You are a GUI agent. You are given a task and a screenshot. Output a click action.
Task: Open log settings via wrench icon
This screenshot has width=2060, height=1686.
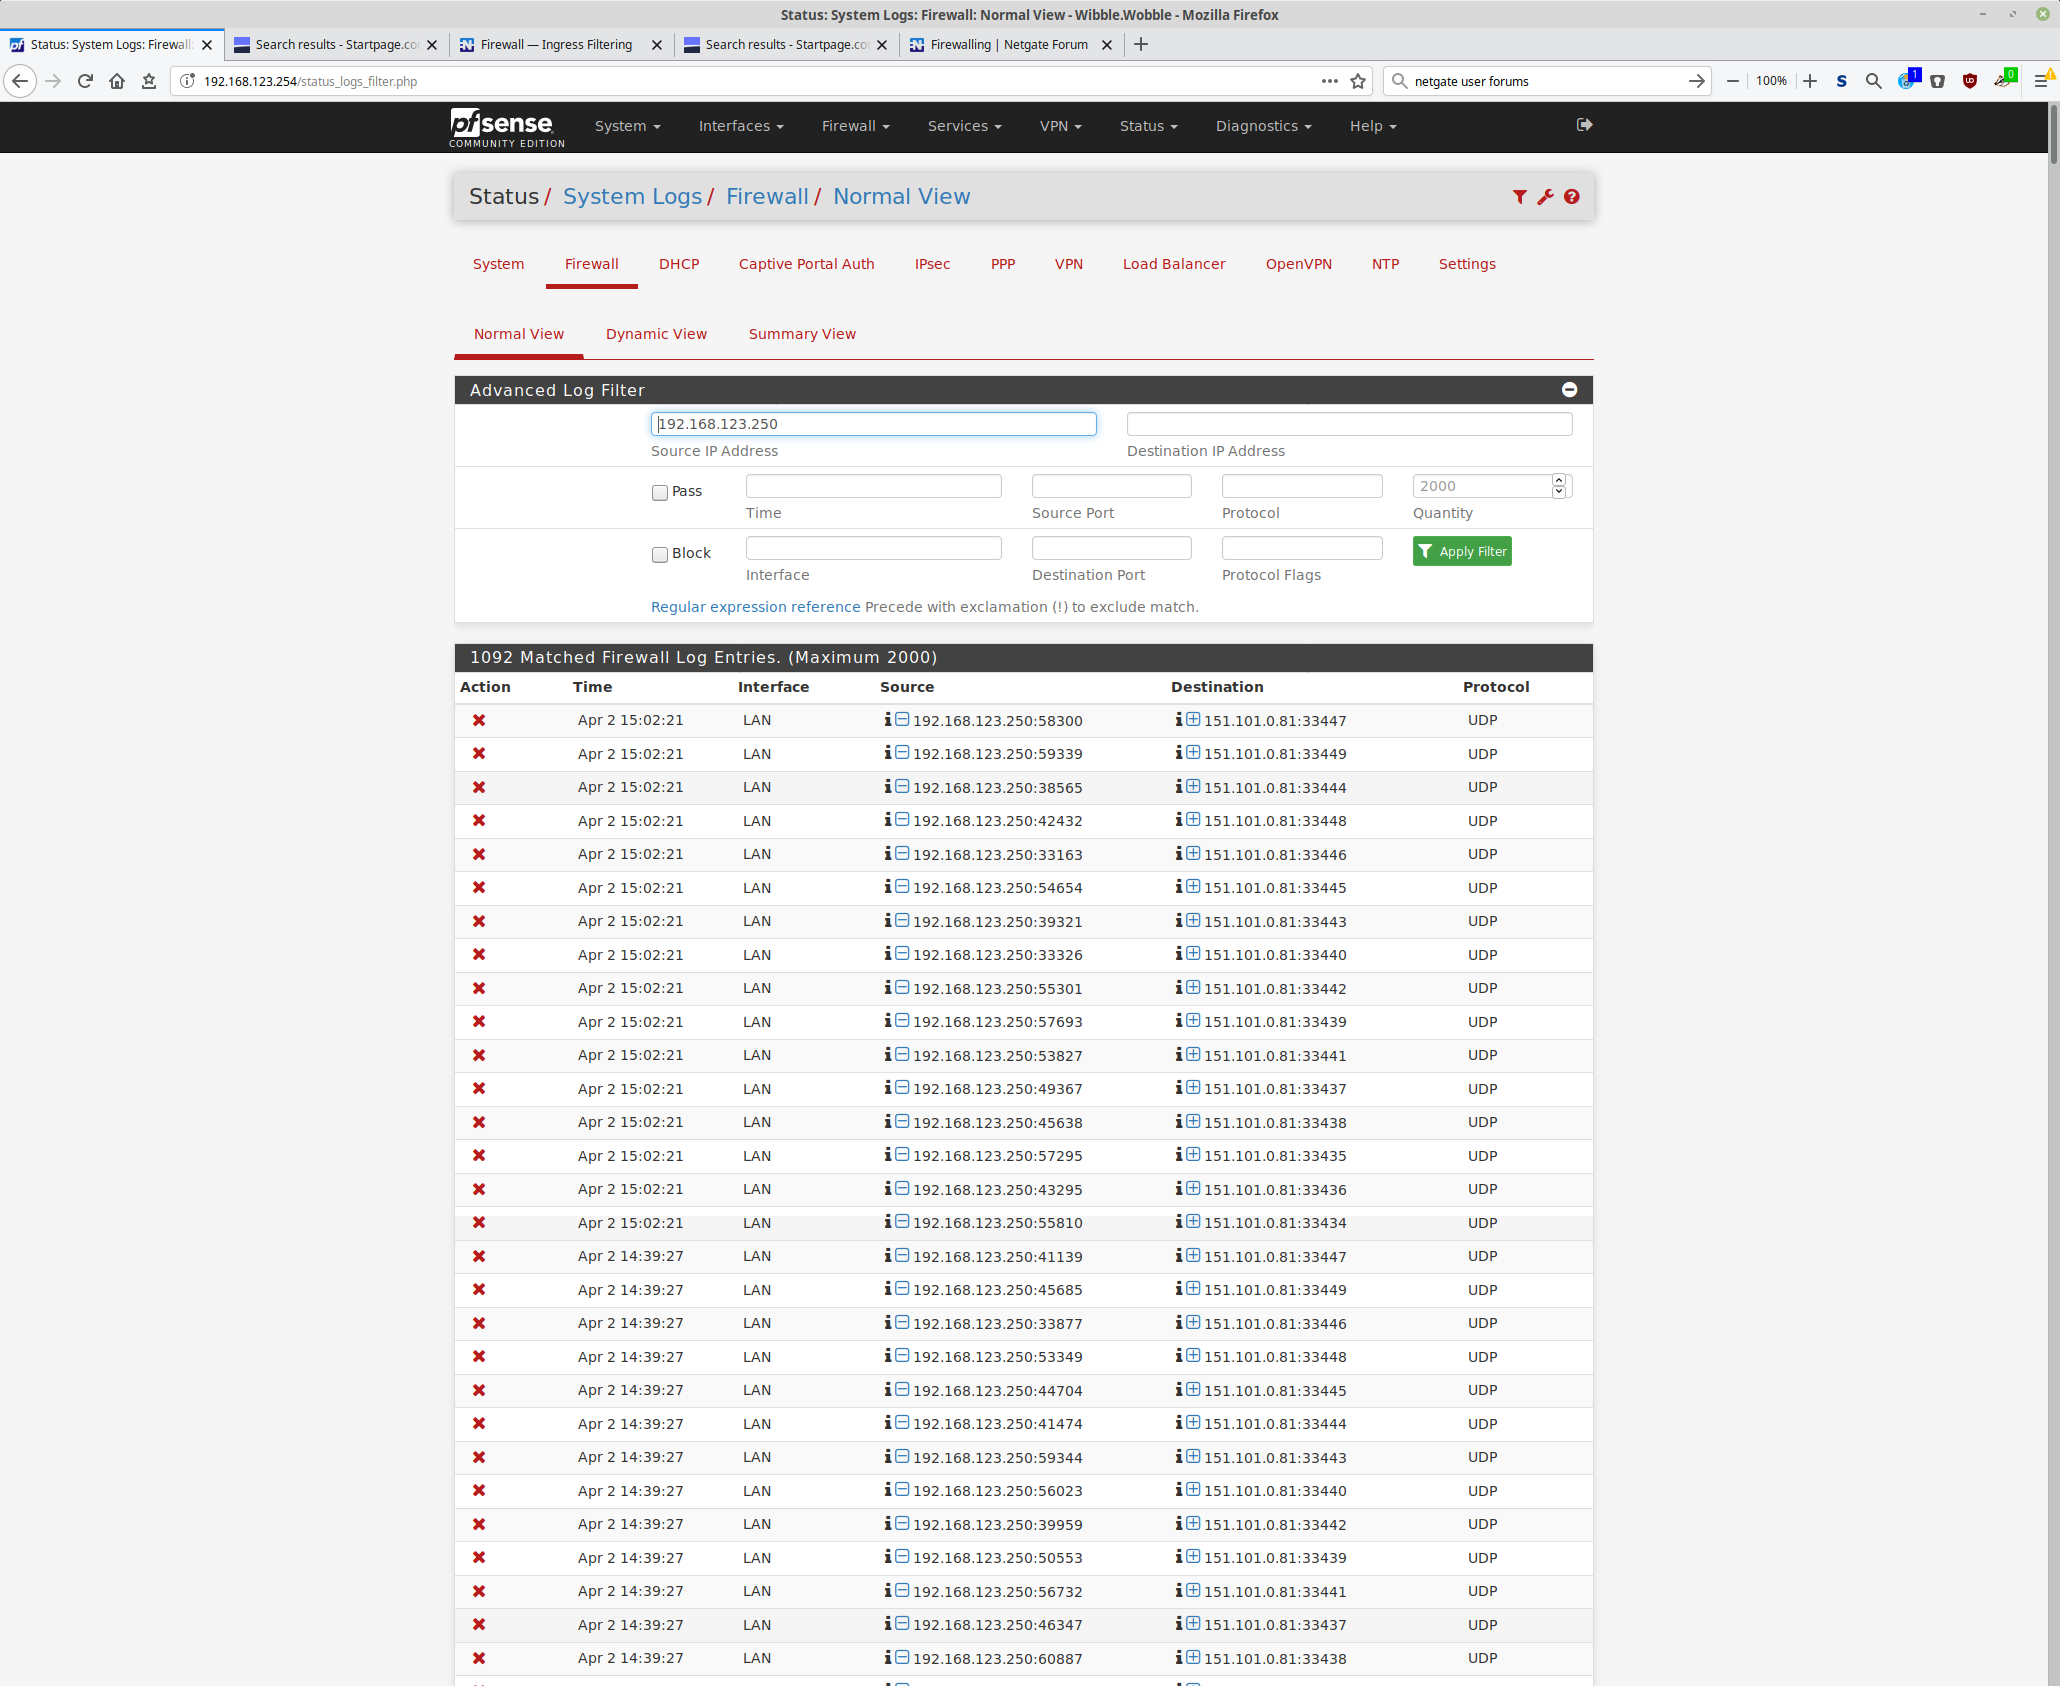[1545, 197]
